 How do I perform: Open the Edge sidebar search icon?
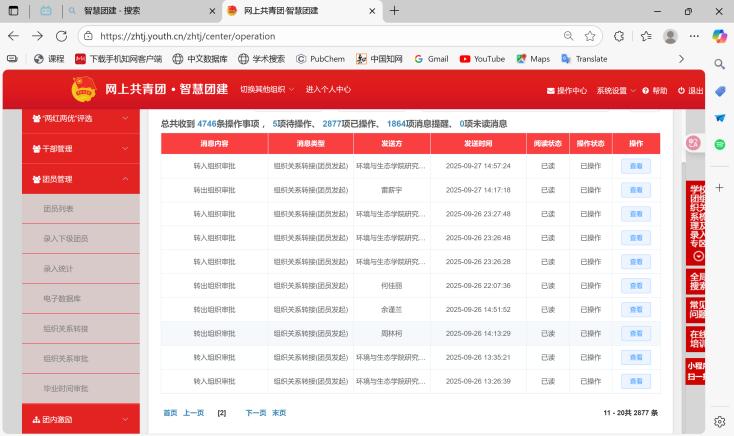(x=719, y=64)
